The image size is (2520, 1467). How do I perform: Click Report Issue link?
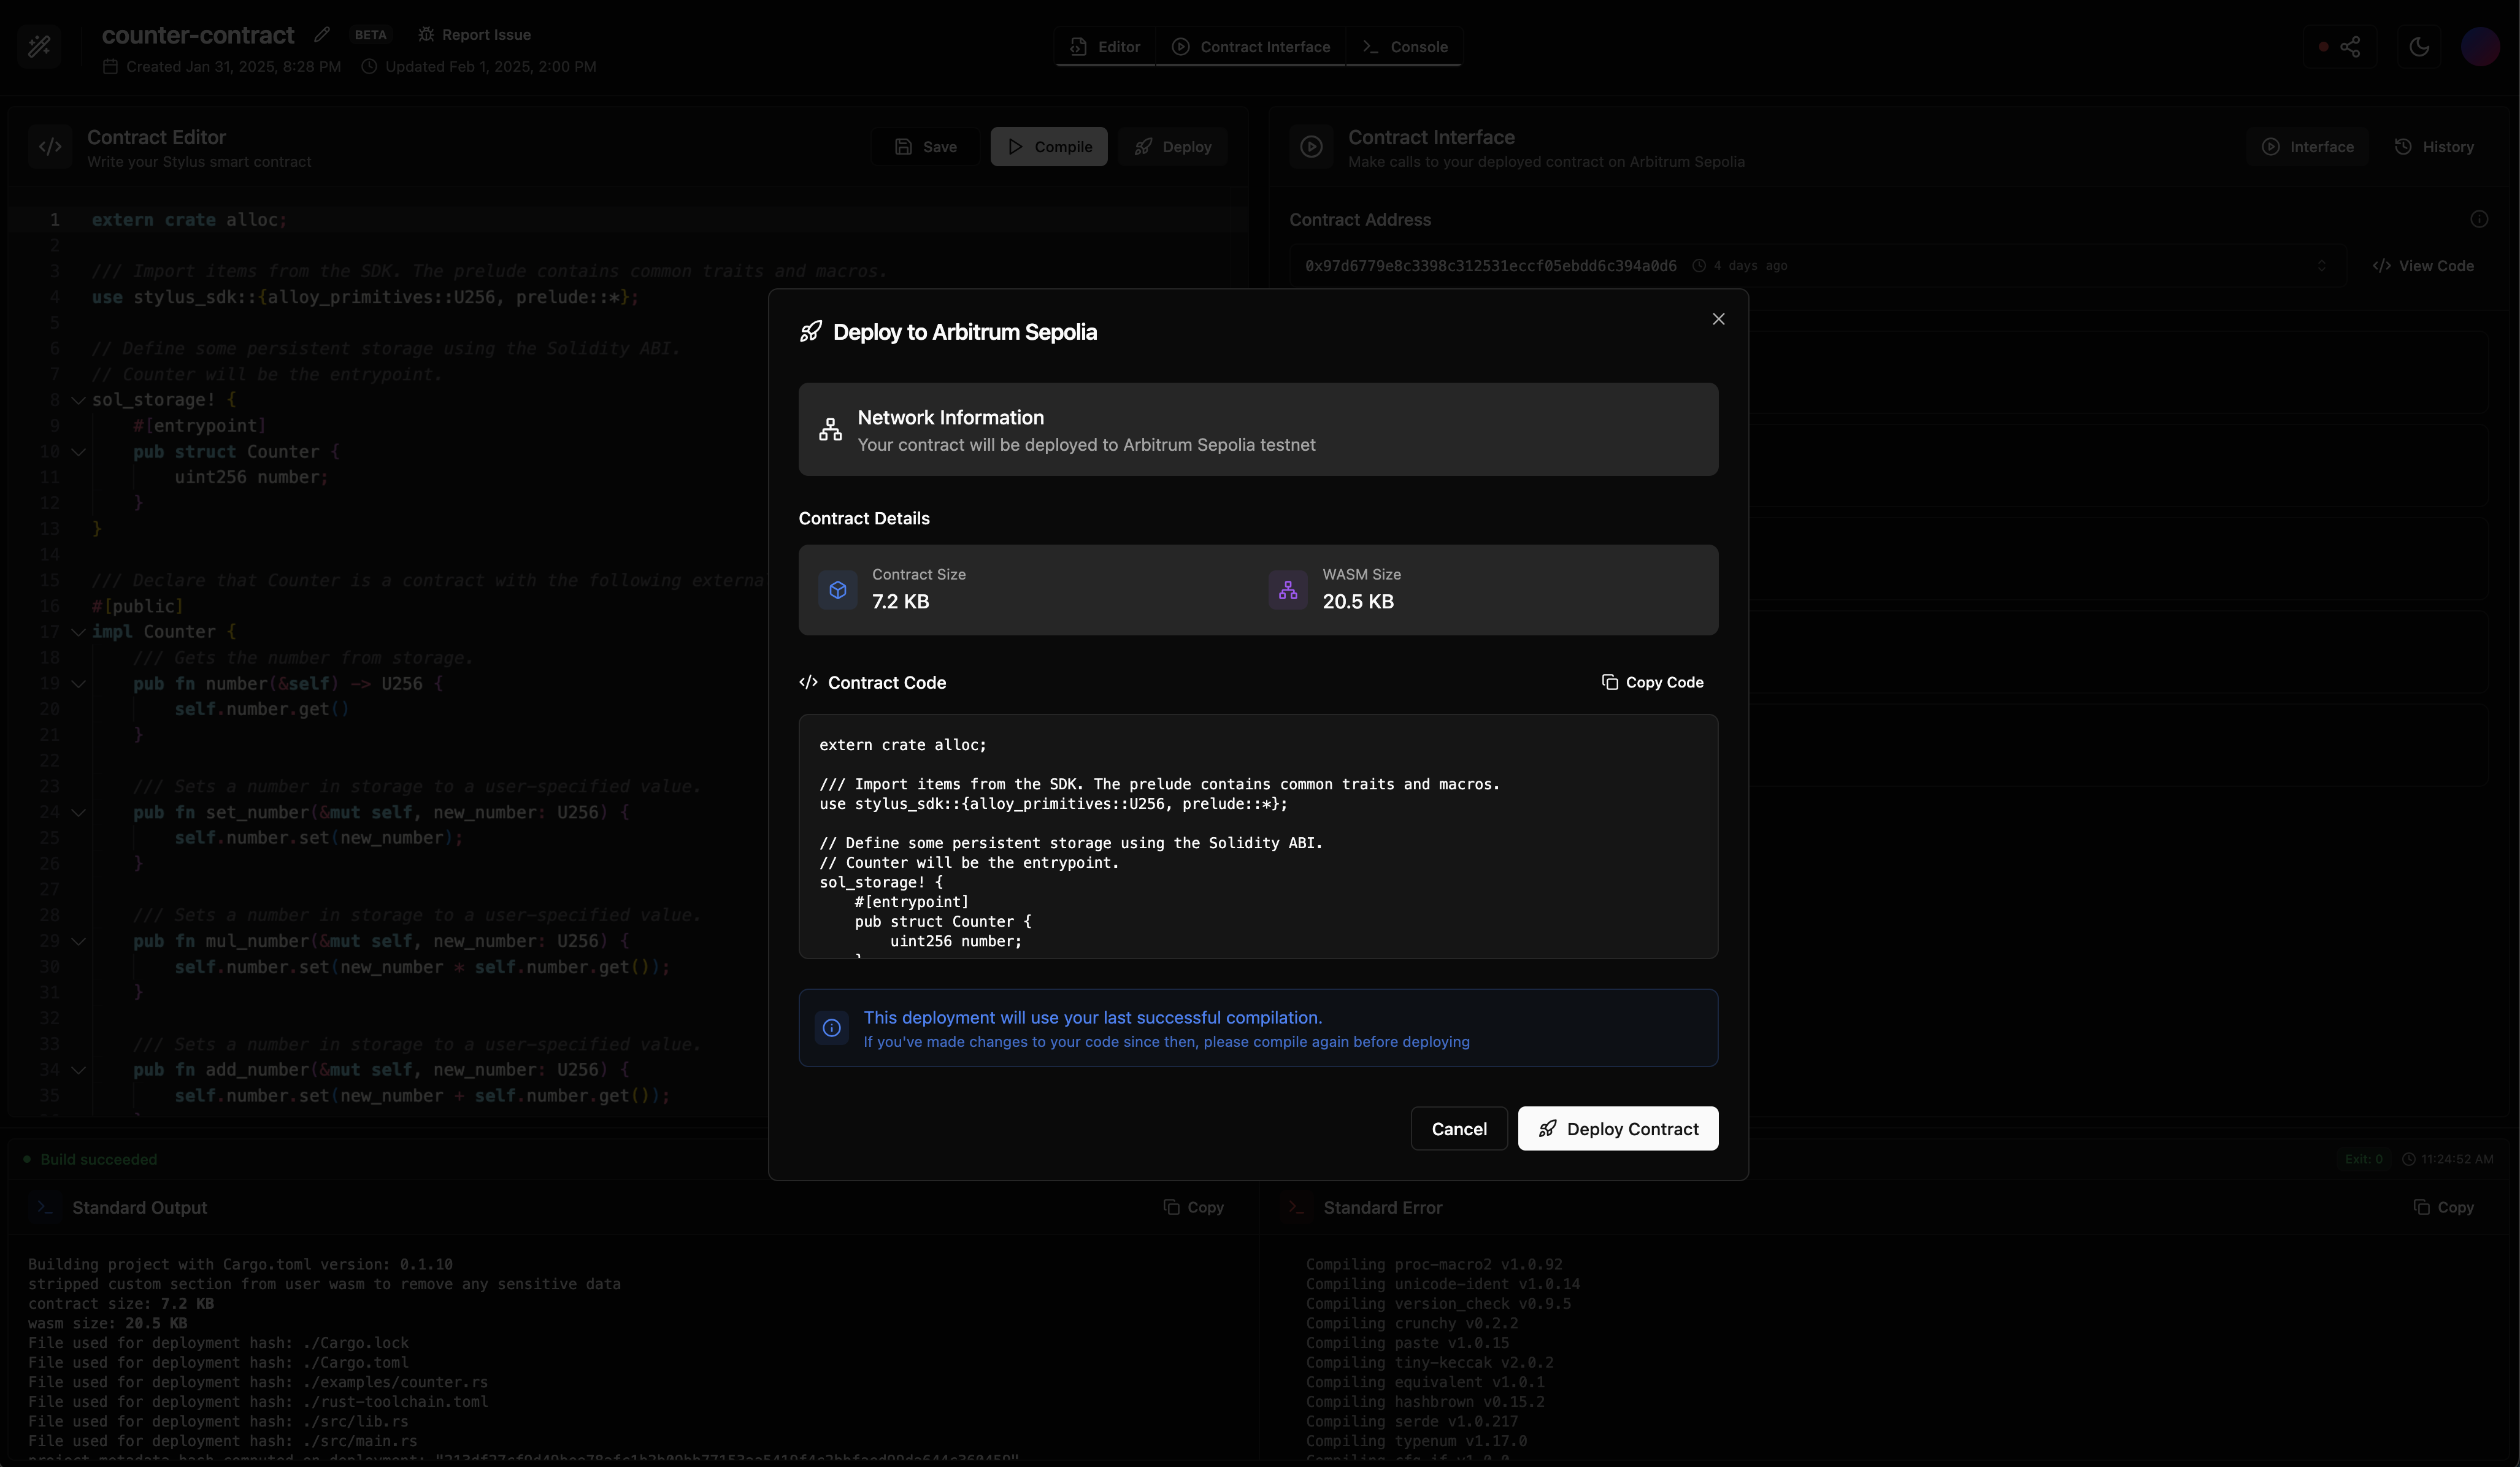(474, 34)
